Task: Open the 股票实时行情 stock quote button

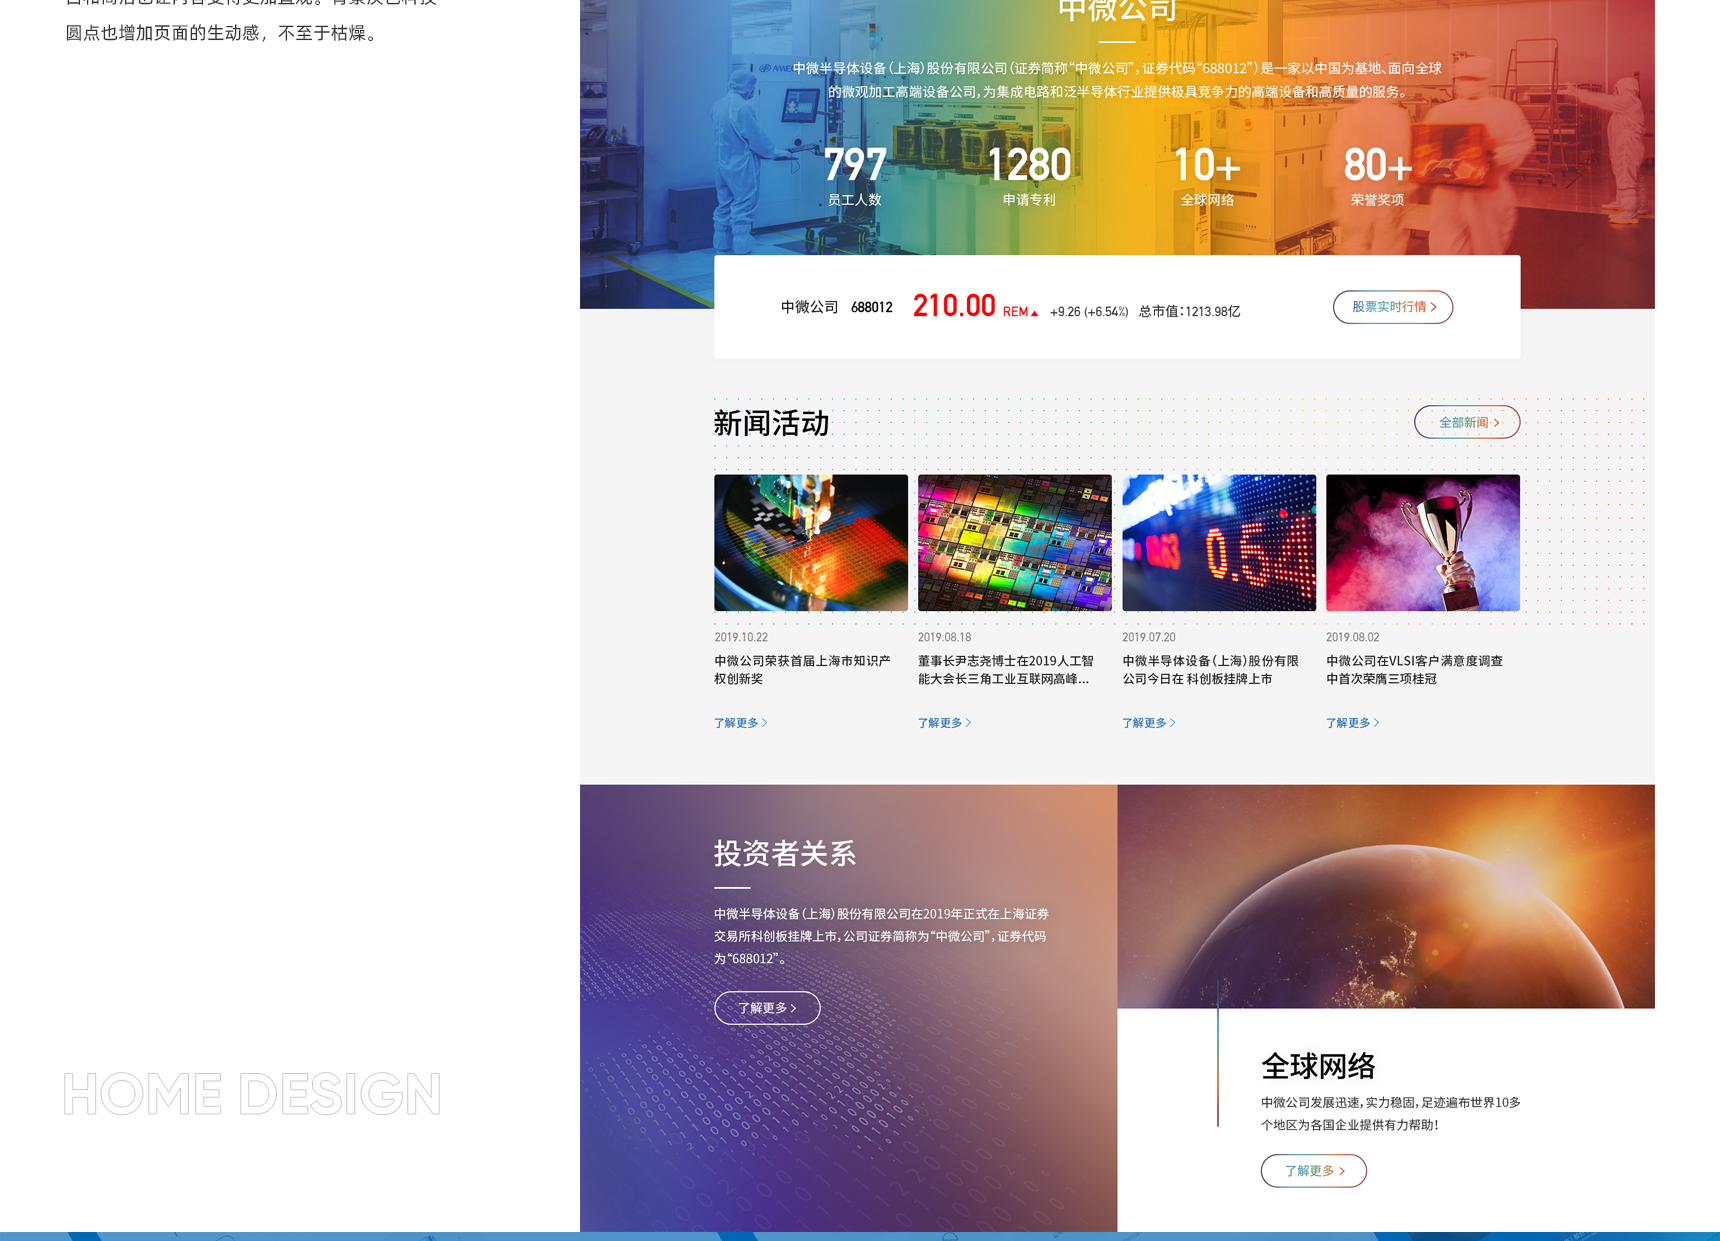Action: pos(1392,307)
